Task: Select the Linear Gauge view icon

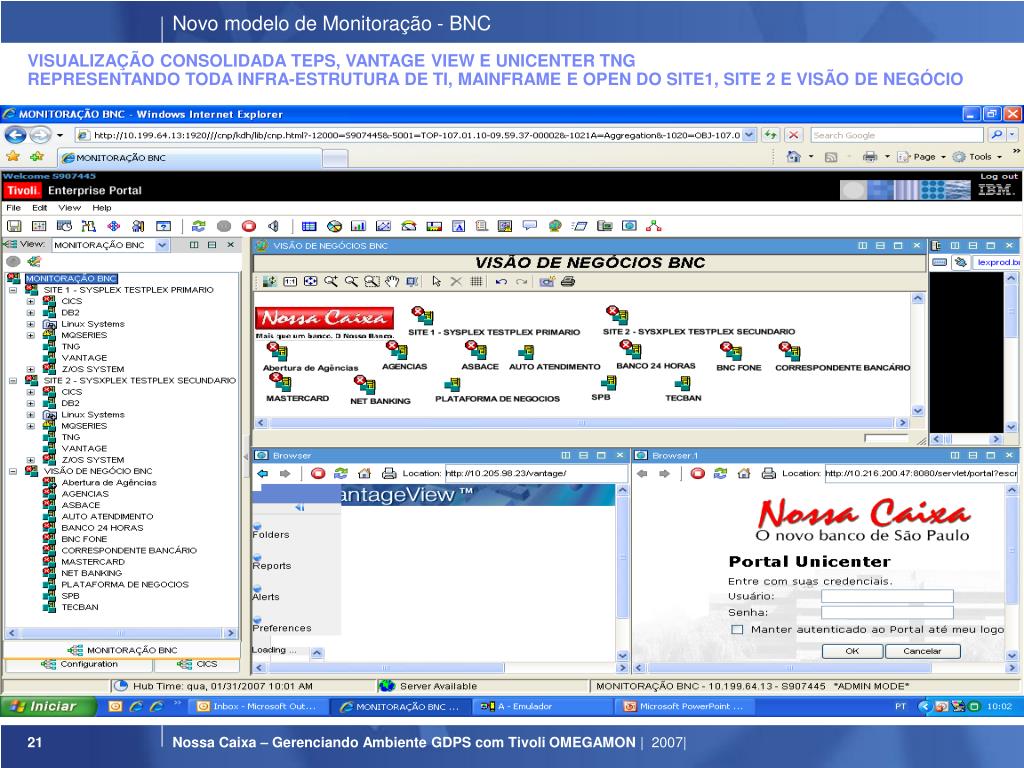Action: [x=434, y=226]
